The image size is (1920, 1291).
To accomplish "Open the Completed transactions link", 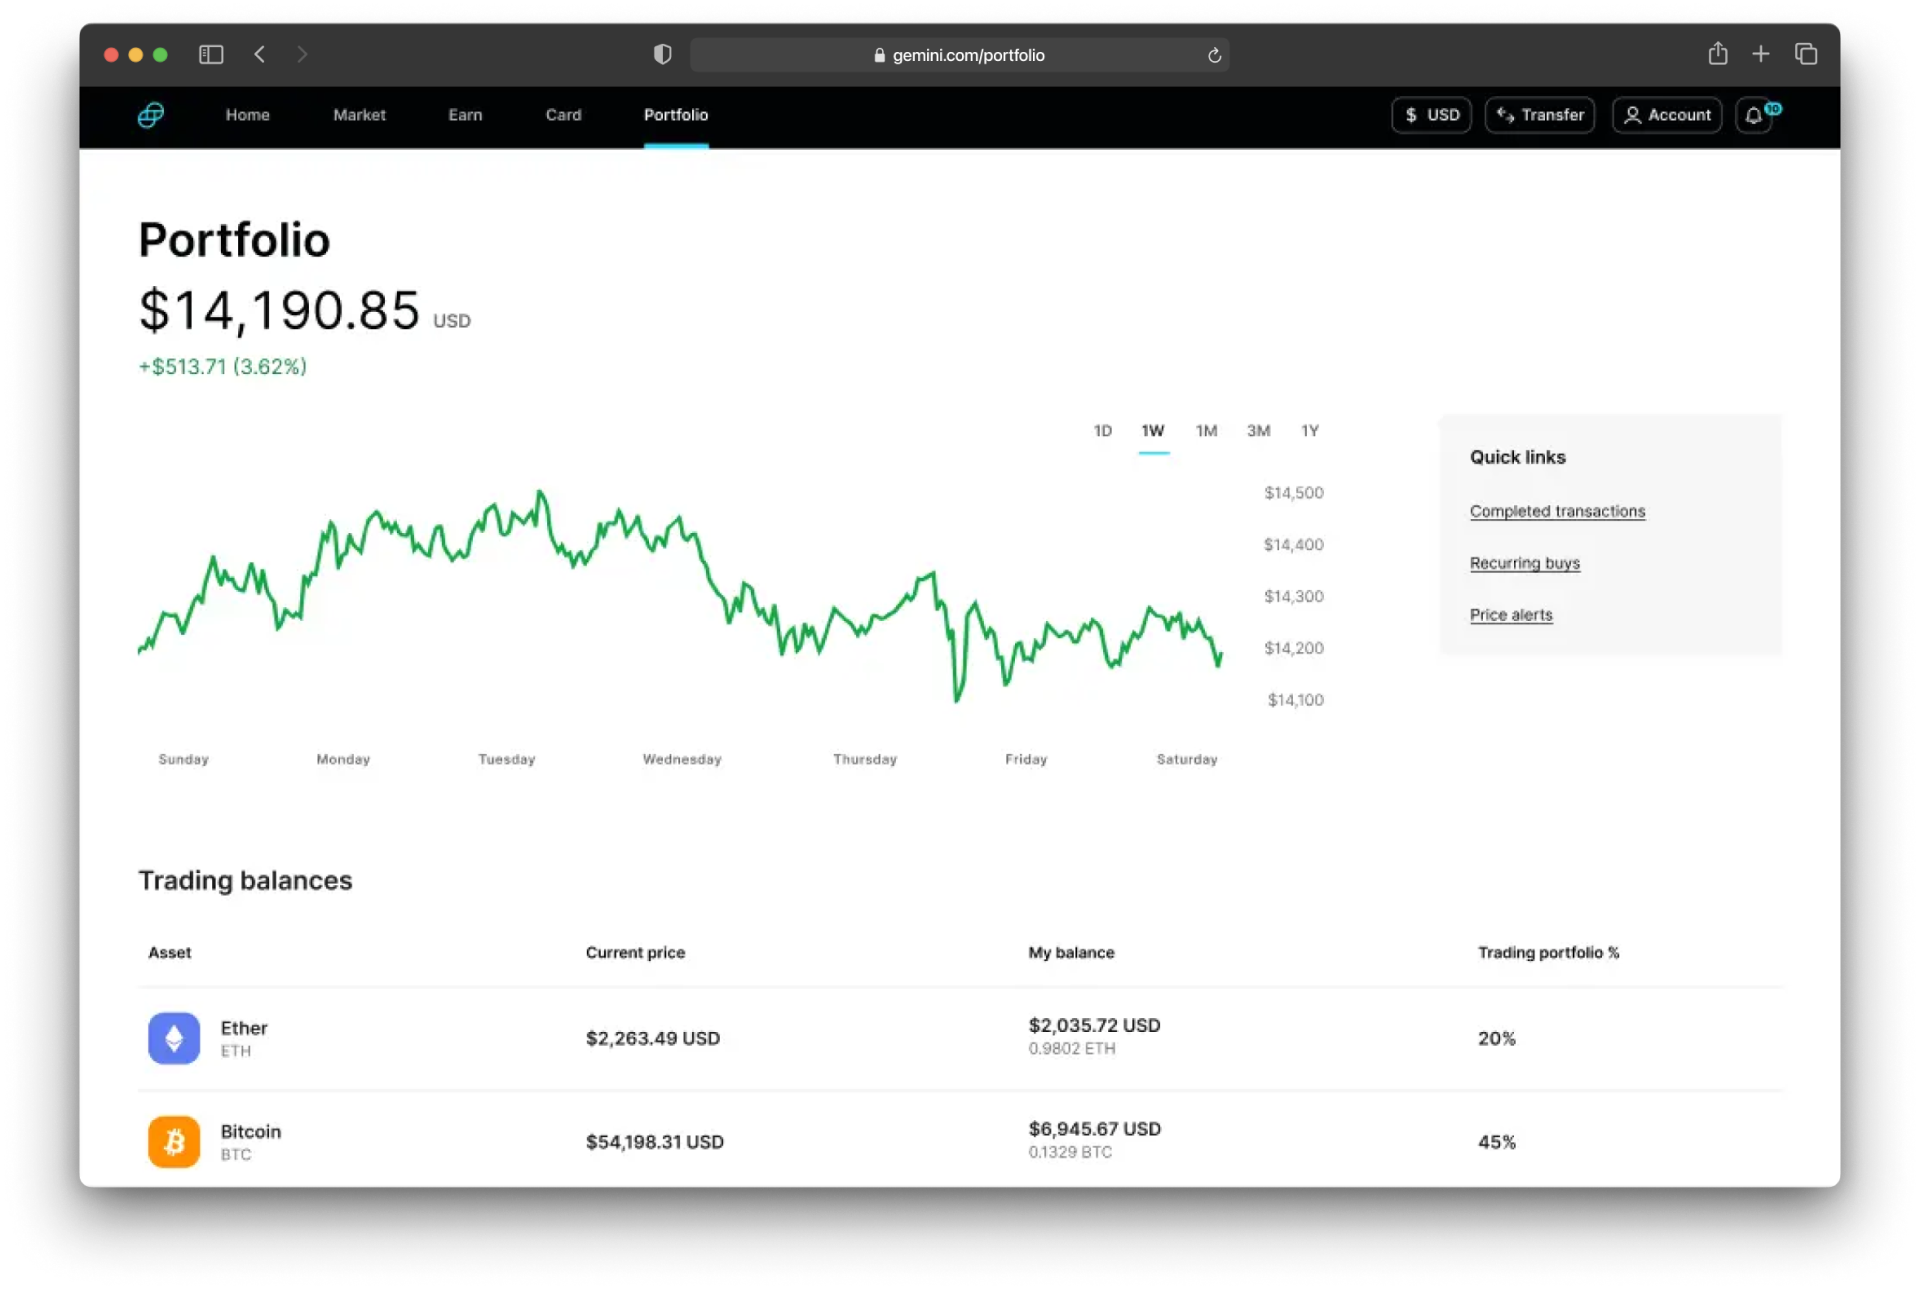I will click(x=1557, y=511).
